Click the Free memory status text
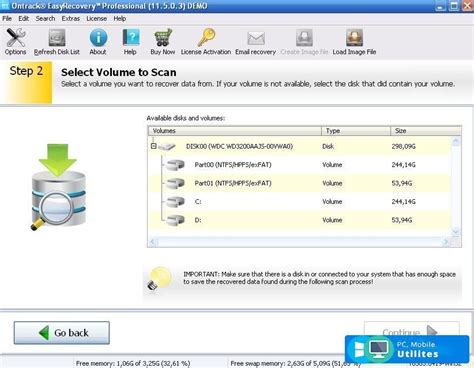Image resolution: width=474 pixels, height=368 pixels. 133,363
